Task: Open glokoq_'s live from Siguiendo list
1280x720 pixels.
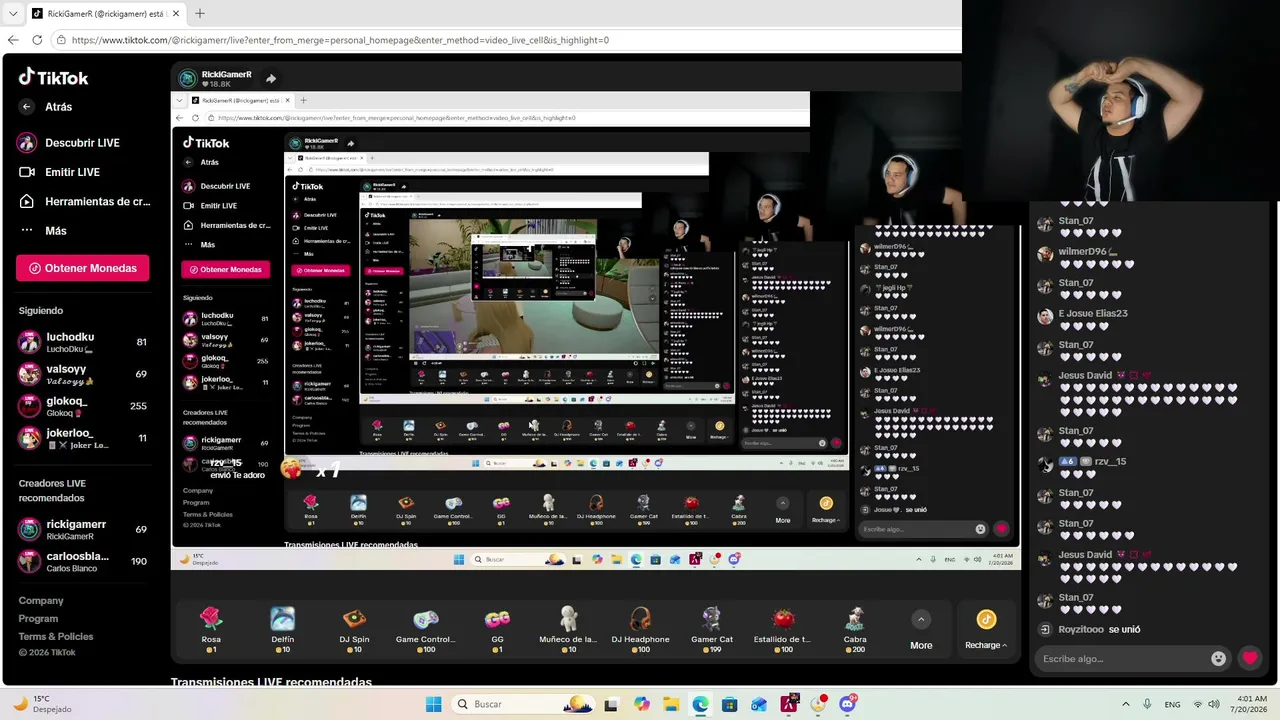Action: click(84, 406)
